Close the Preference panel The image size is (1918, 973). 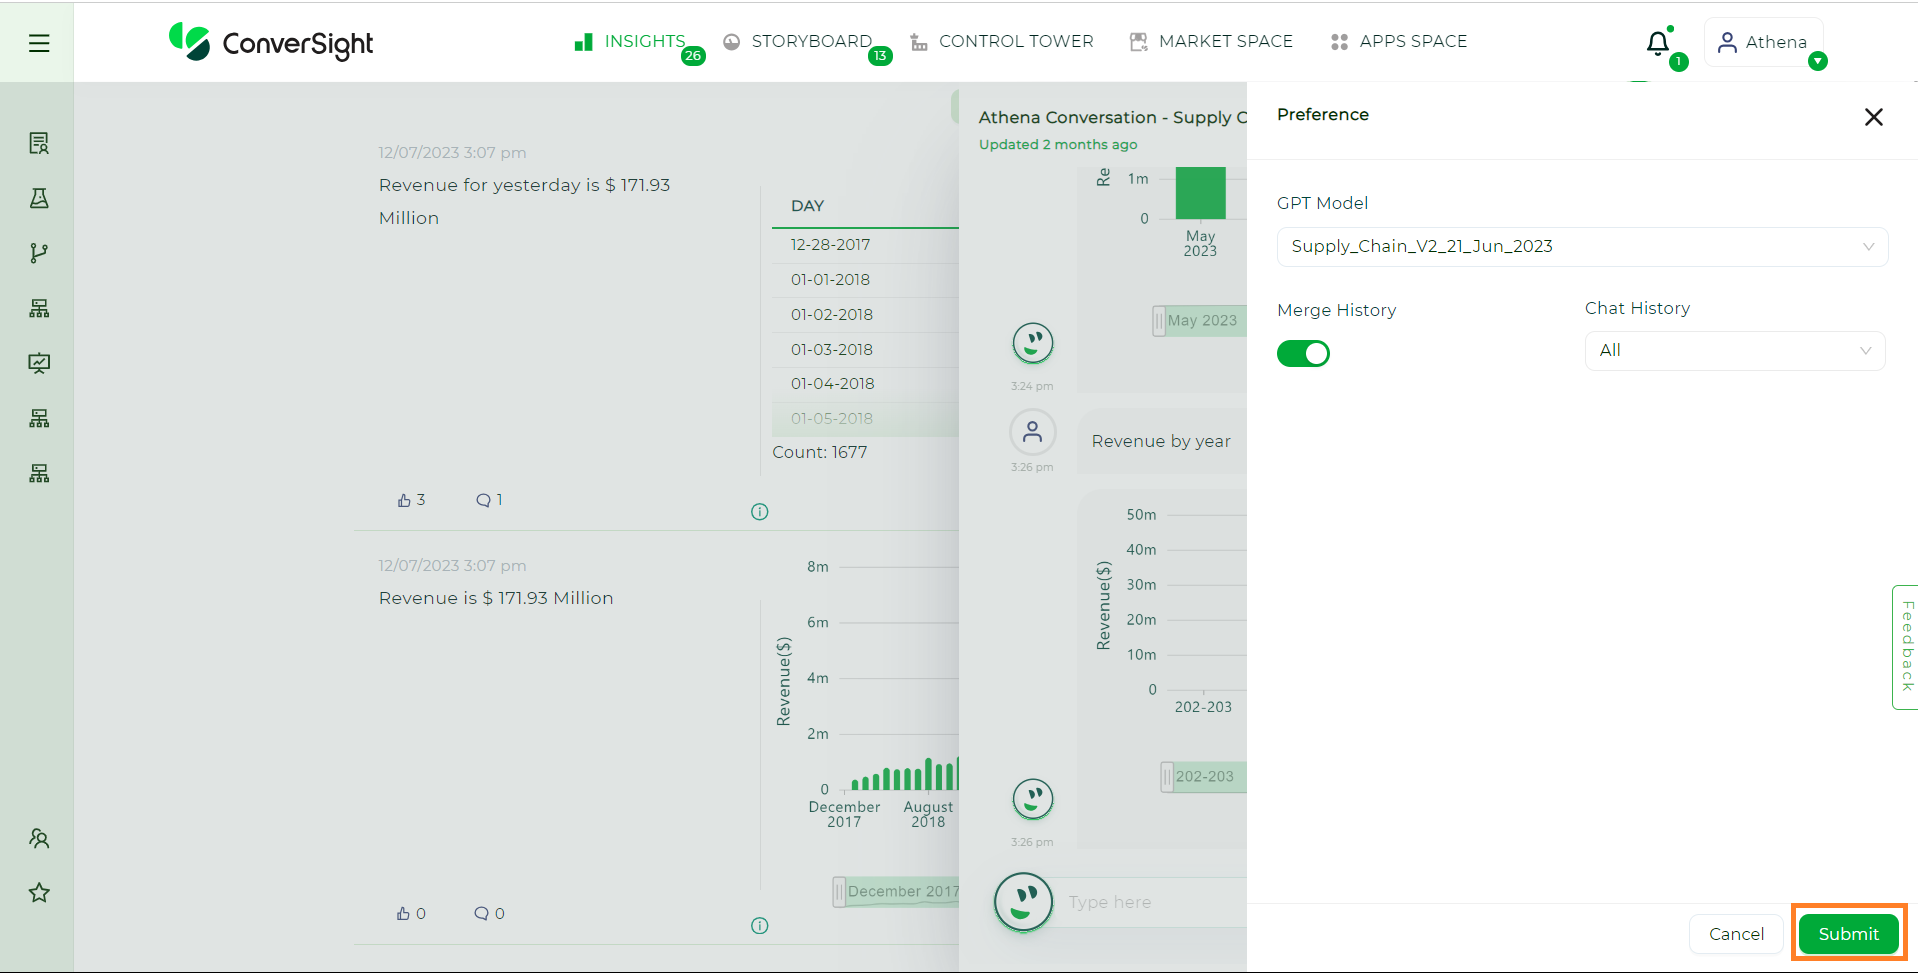coord(1873,117)
